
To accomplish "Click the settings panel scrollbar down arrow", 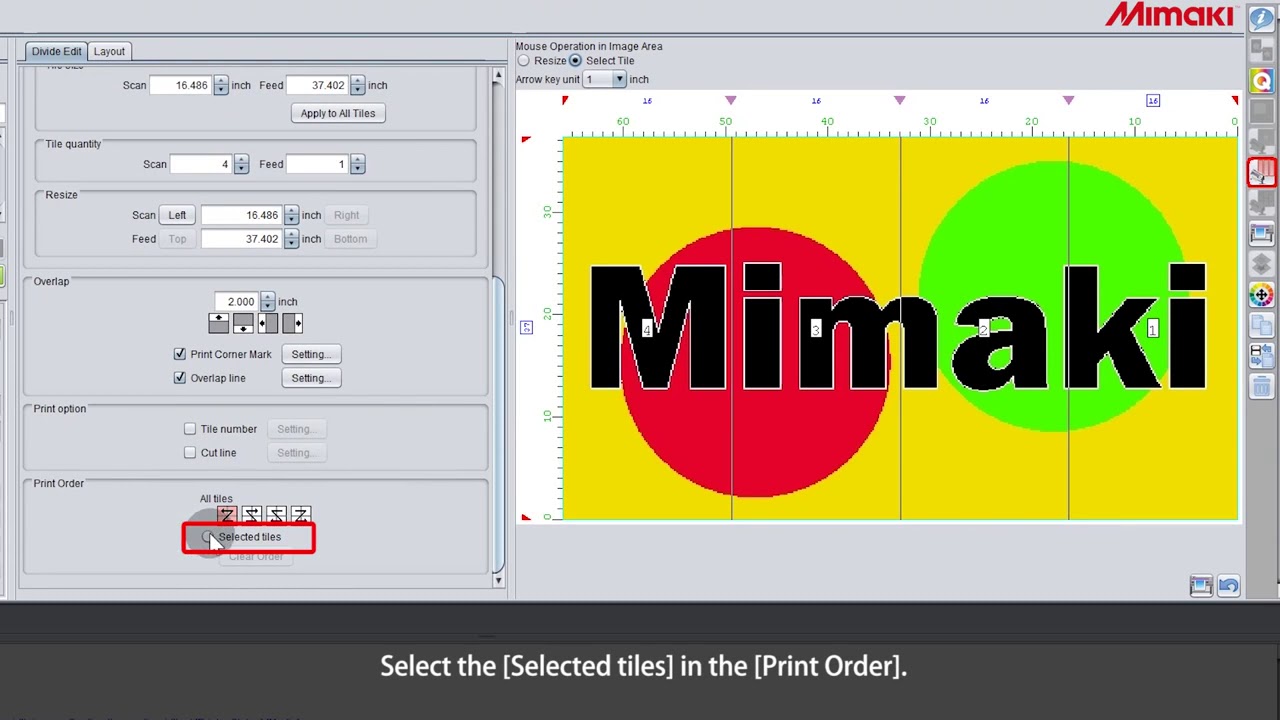I will tap(498, 580).
